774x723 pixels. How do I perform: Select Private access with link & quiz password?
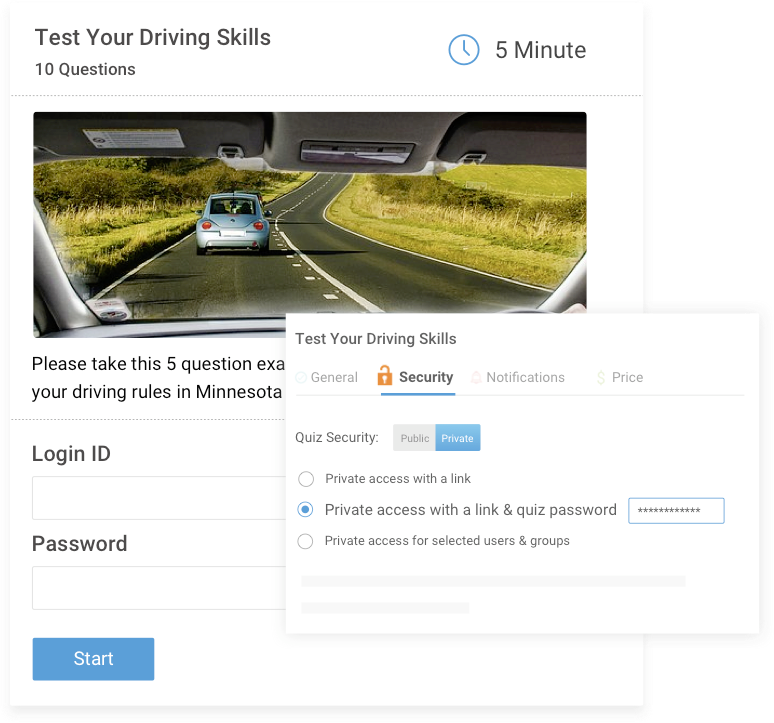point(306,509)
